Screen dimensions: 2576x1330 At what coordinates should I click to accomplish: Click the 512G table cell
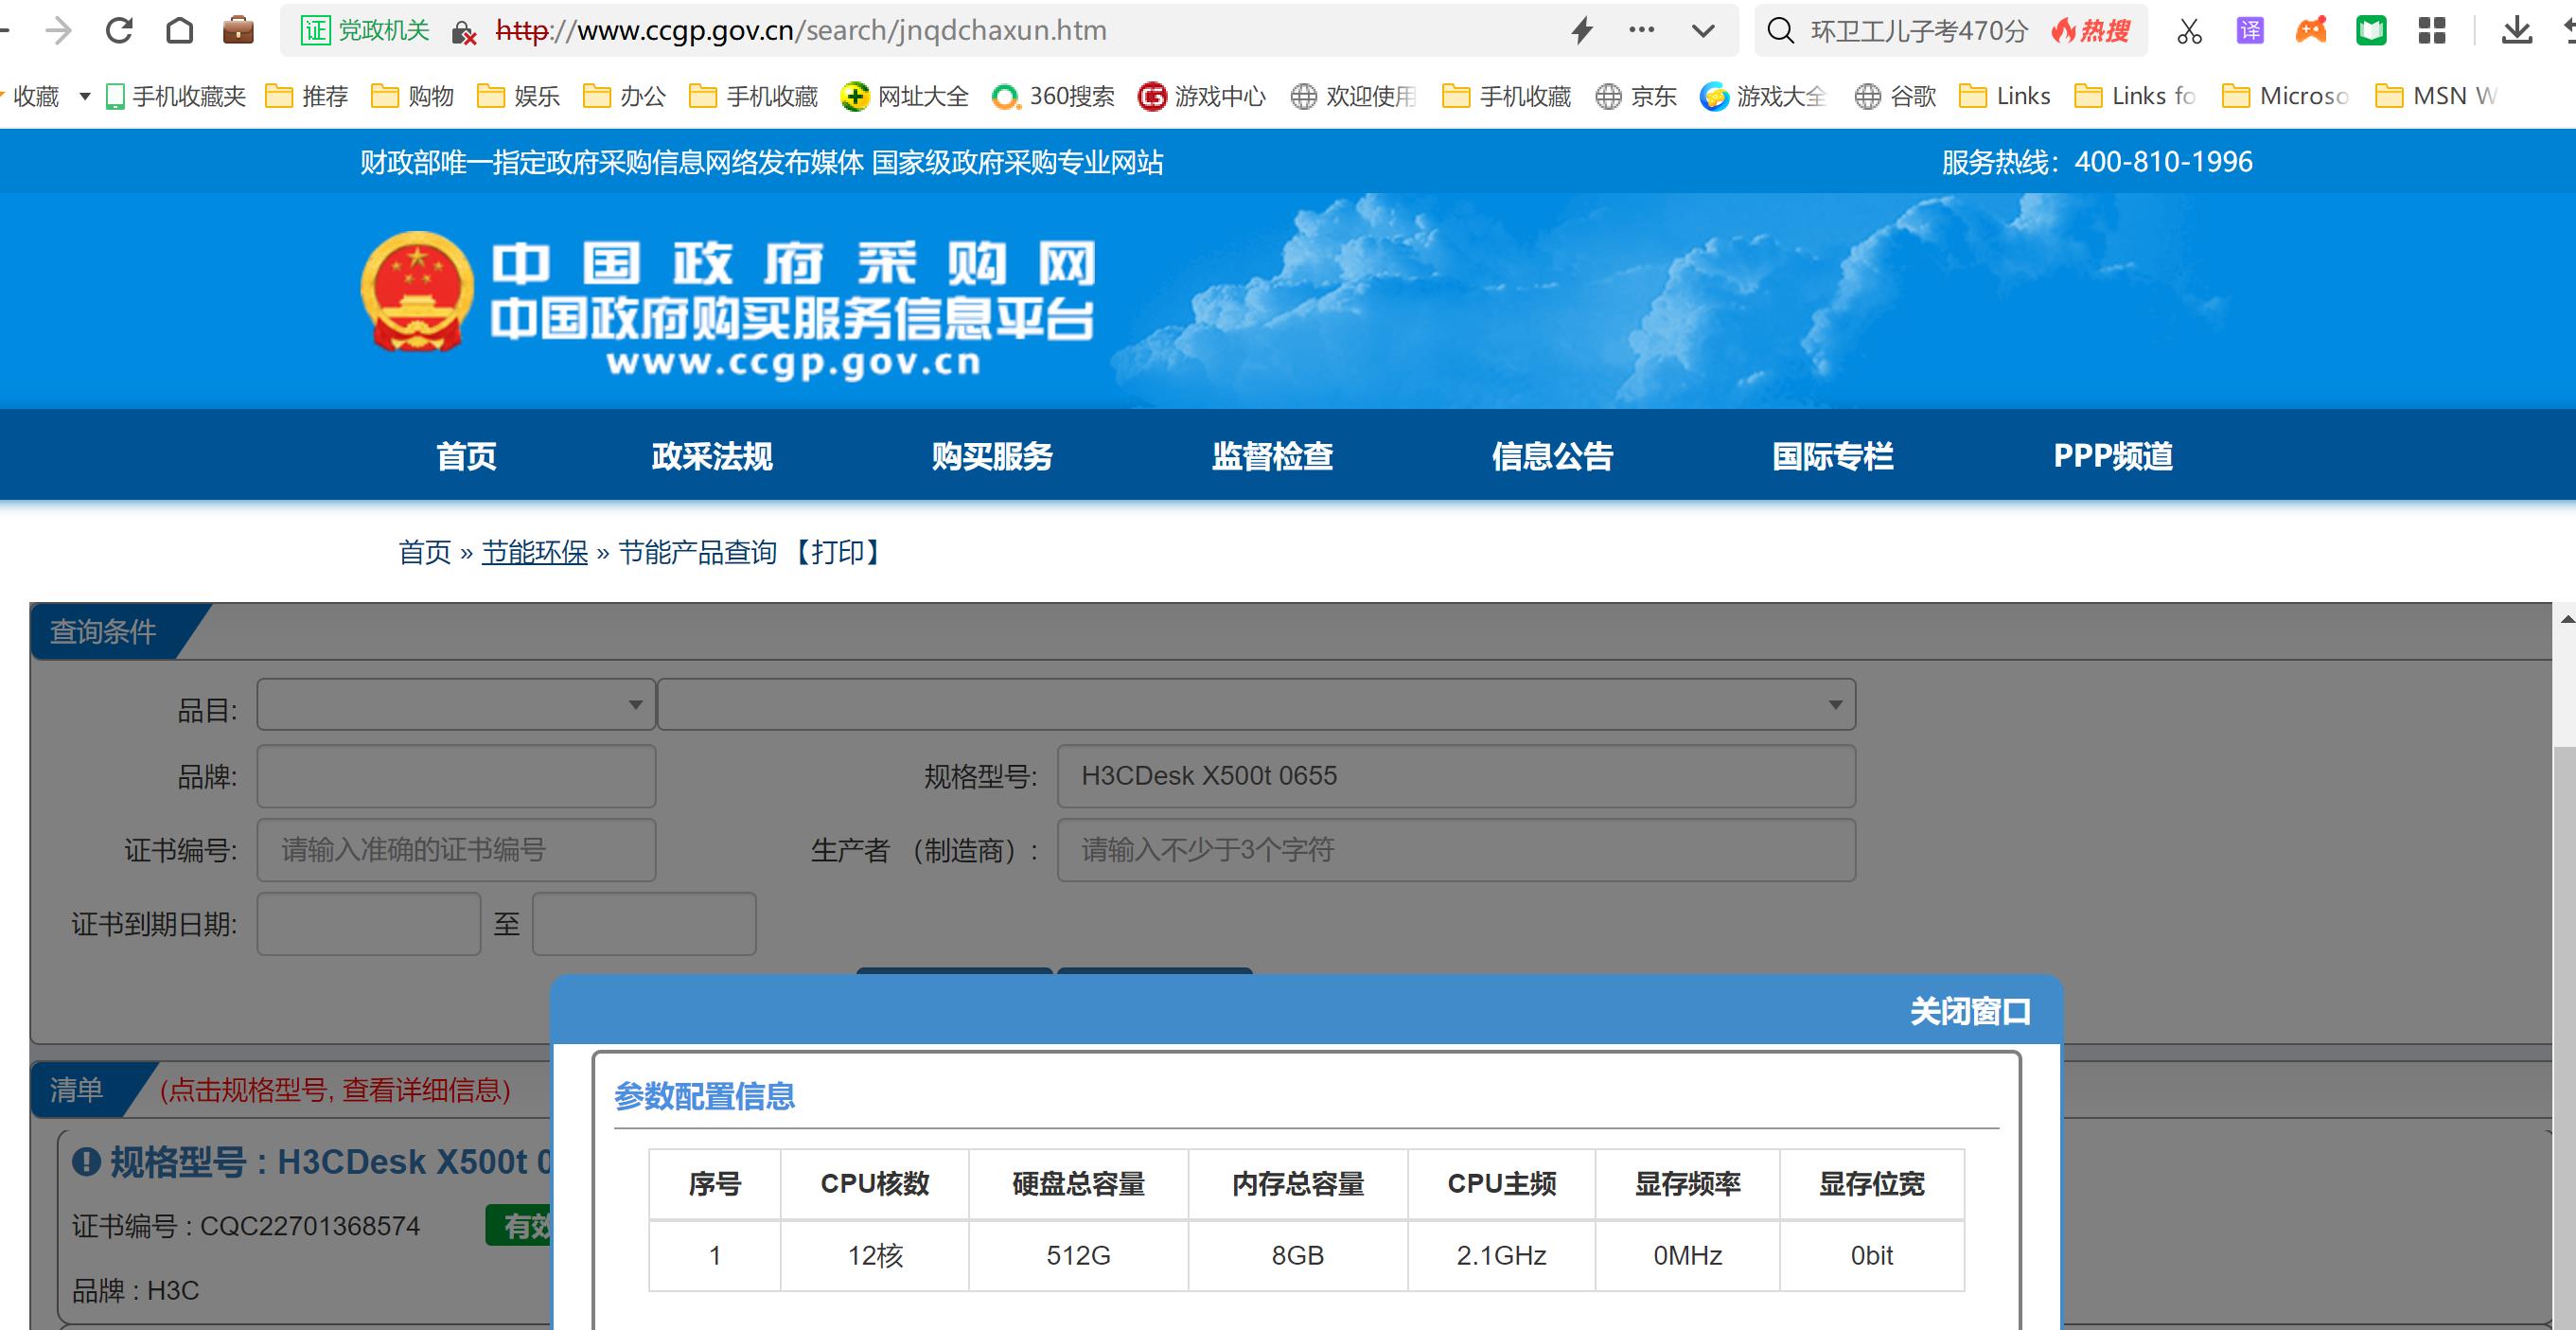[1078, 1256]
